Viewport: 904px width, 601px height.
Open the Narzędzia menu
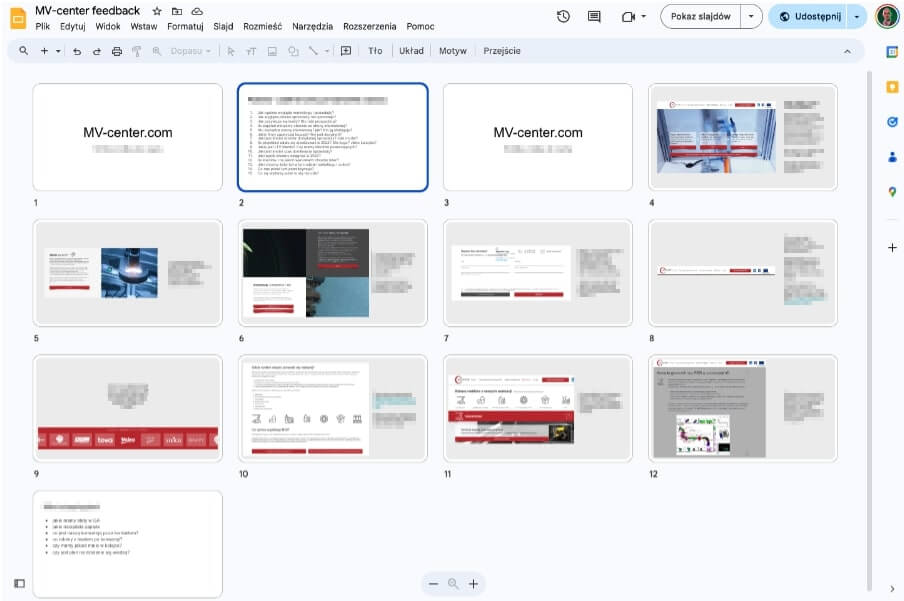[312, 26]
